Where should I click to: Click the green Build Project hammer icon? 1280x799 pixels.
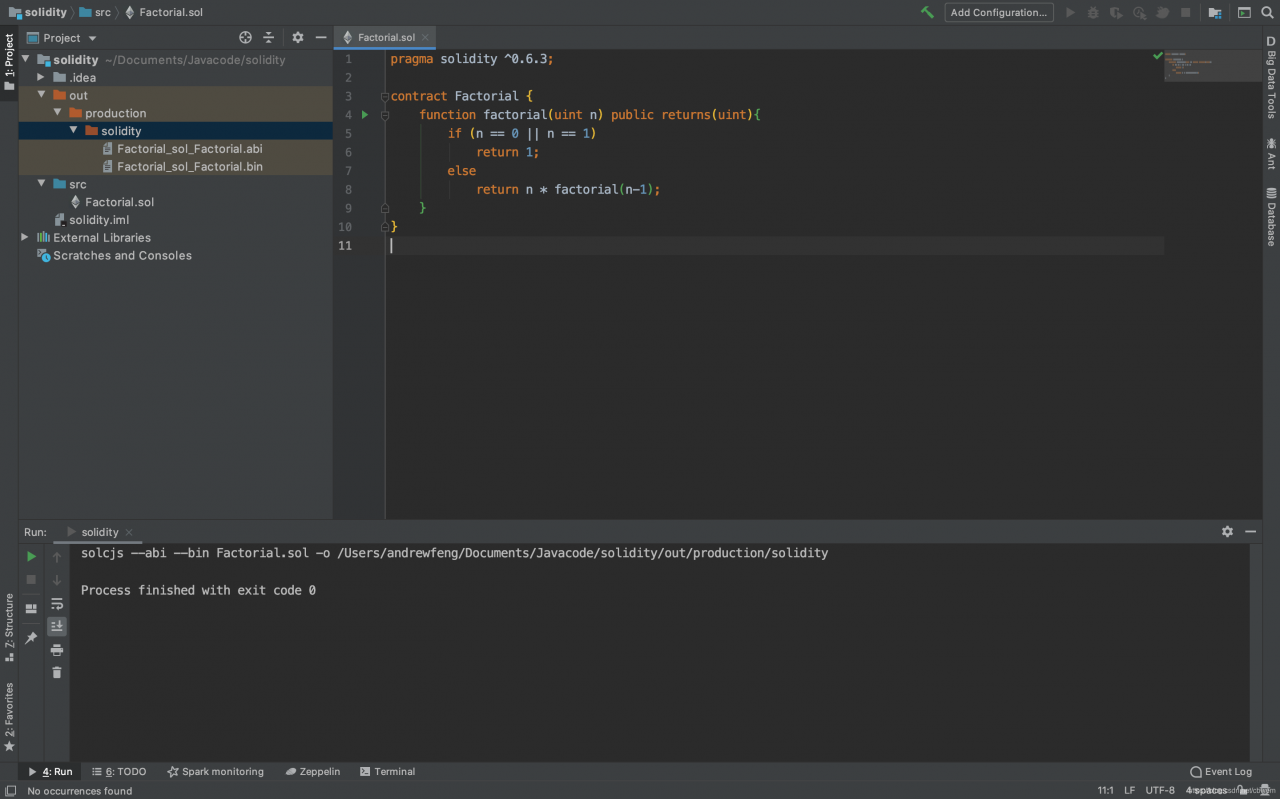click(927, 13)
